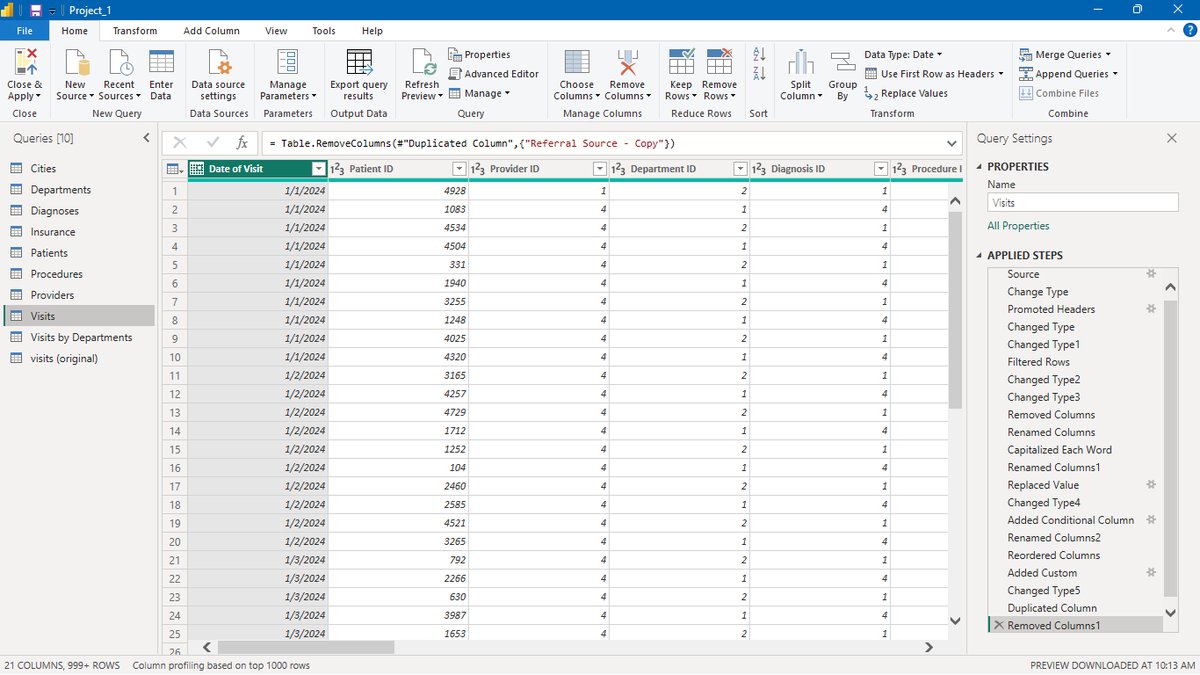
Task: Open the query Properties
Action: (x=480, y=54)
